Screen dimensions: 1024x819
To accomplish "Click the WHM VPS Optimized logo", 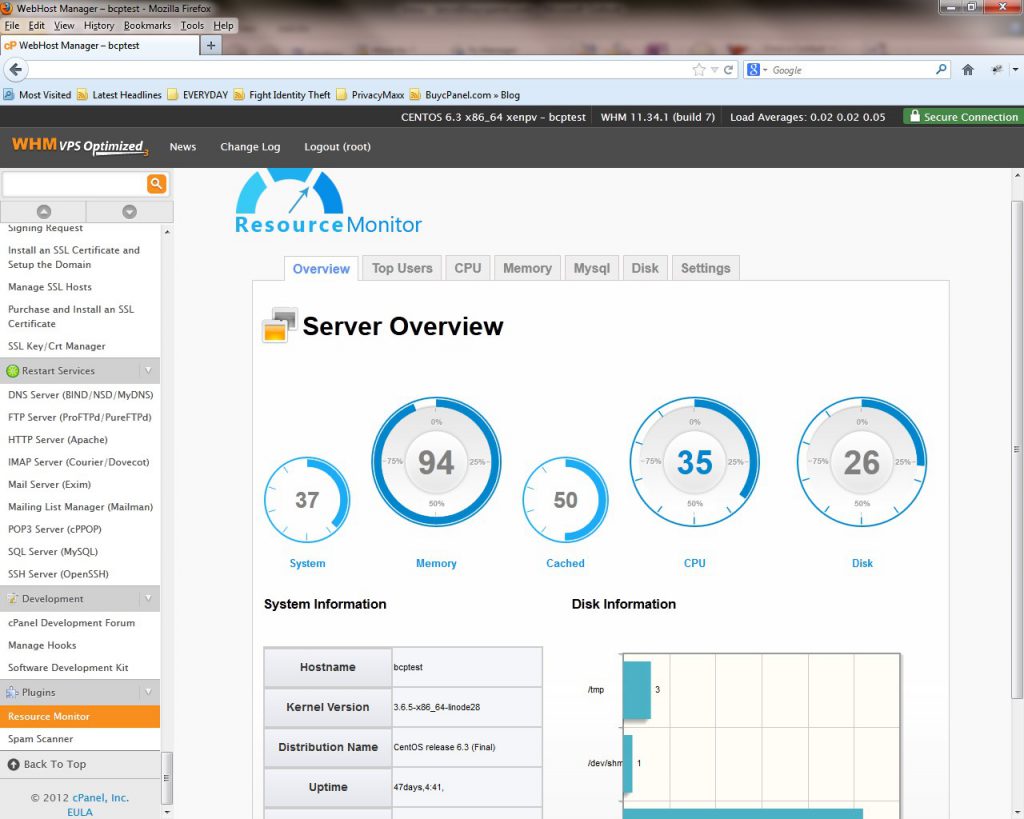I will pos(80,146).
